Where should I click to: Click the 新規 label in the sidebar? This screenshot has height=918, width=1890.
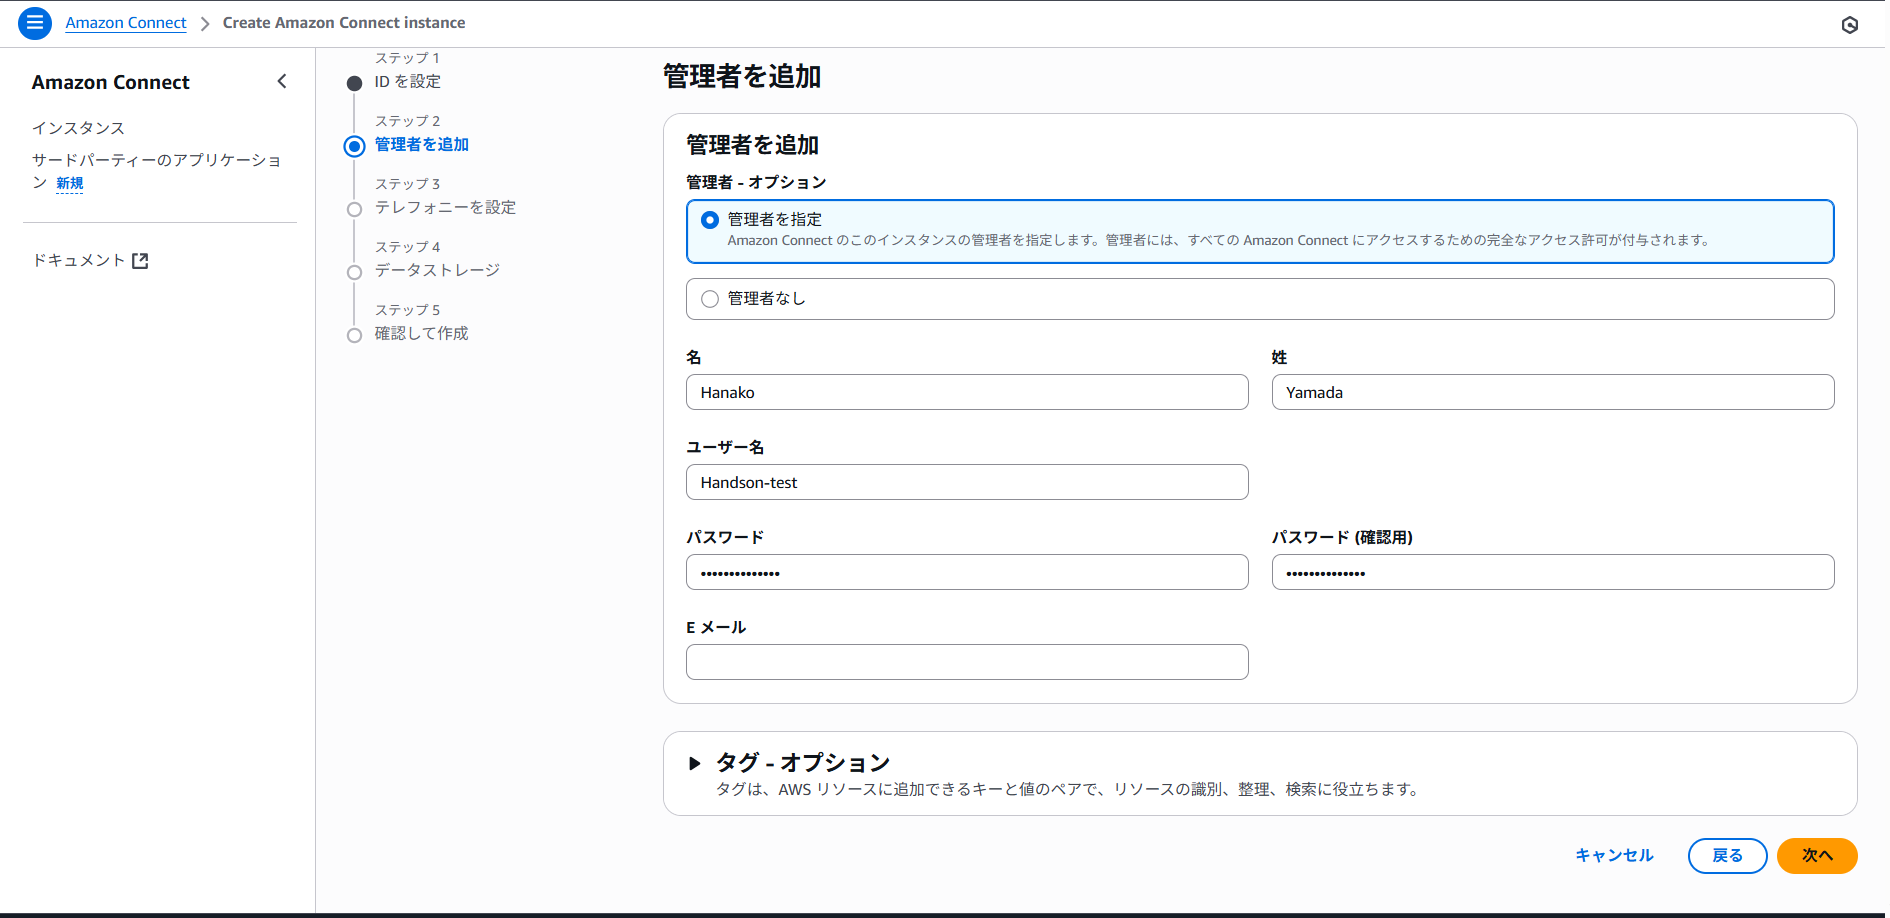pos(70,183)
